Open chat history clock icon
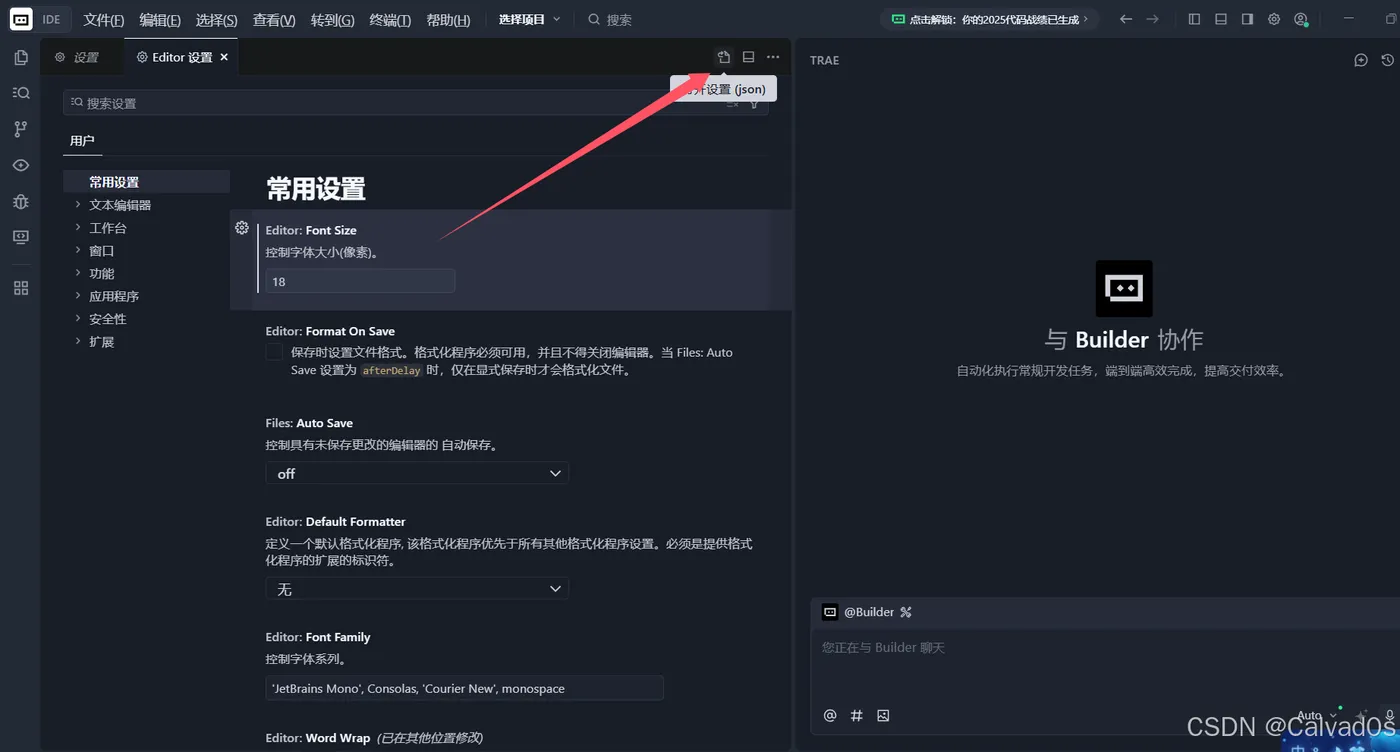The height and width of the screenshot is (752, 1400). tap(1387, 60)
